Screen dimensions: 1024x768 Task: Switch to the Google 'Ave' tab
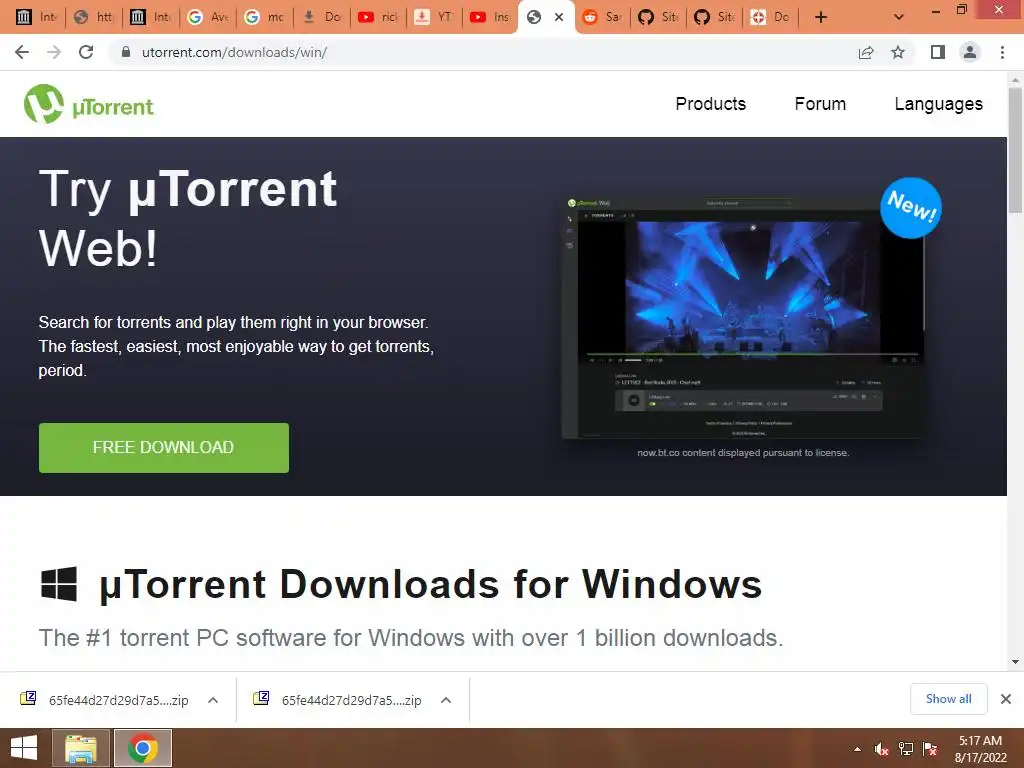(x=208, y=18)
